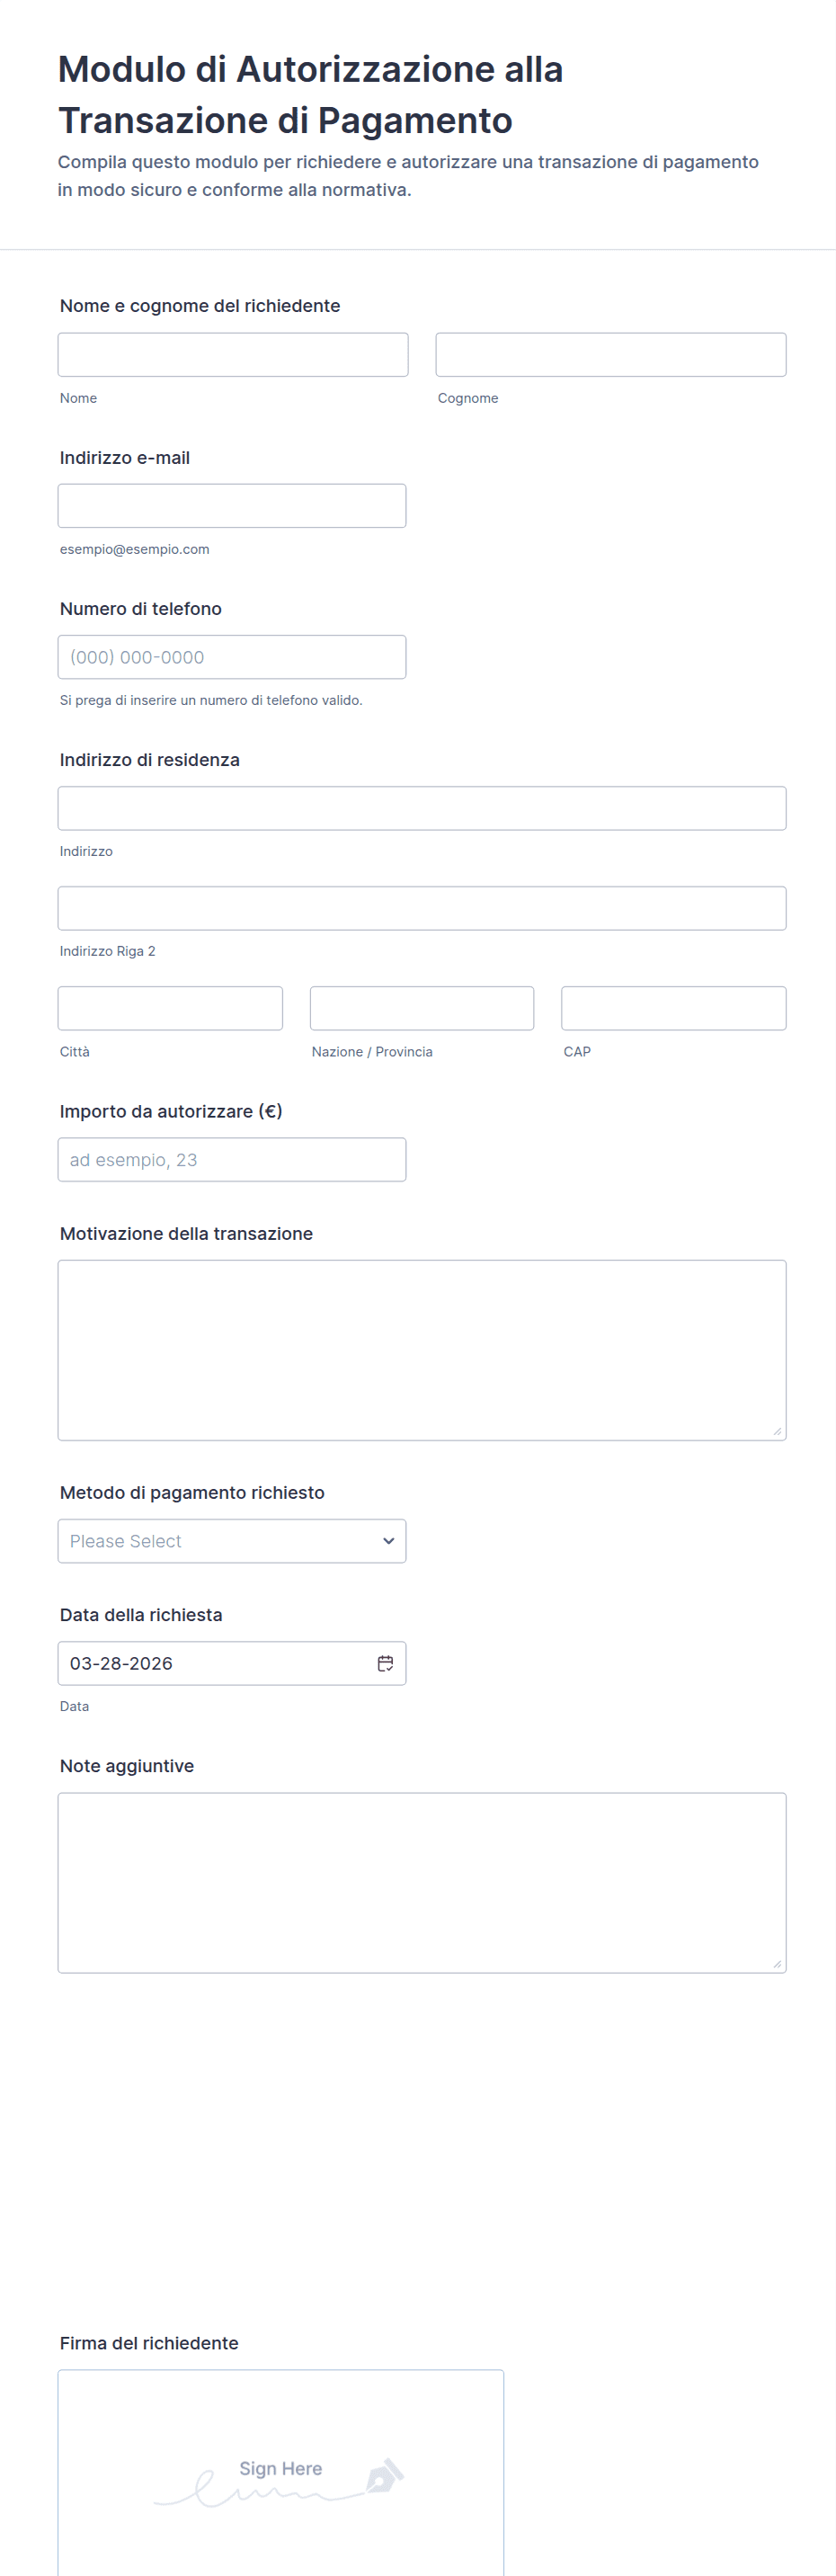Click the Data della richiesta date field

(215, 1663)
